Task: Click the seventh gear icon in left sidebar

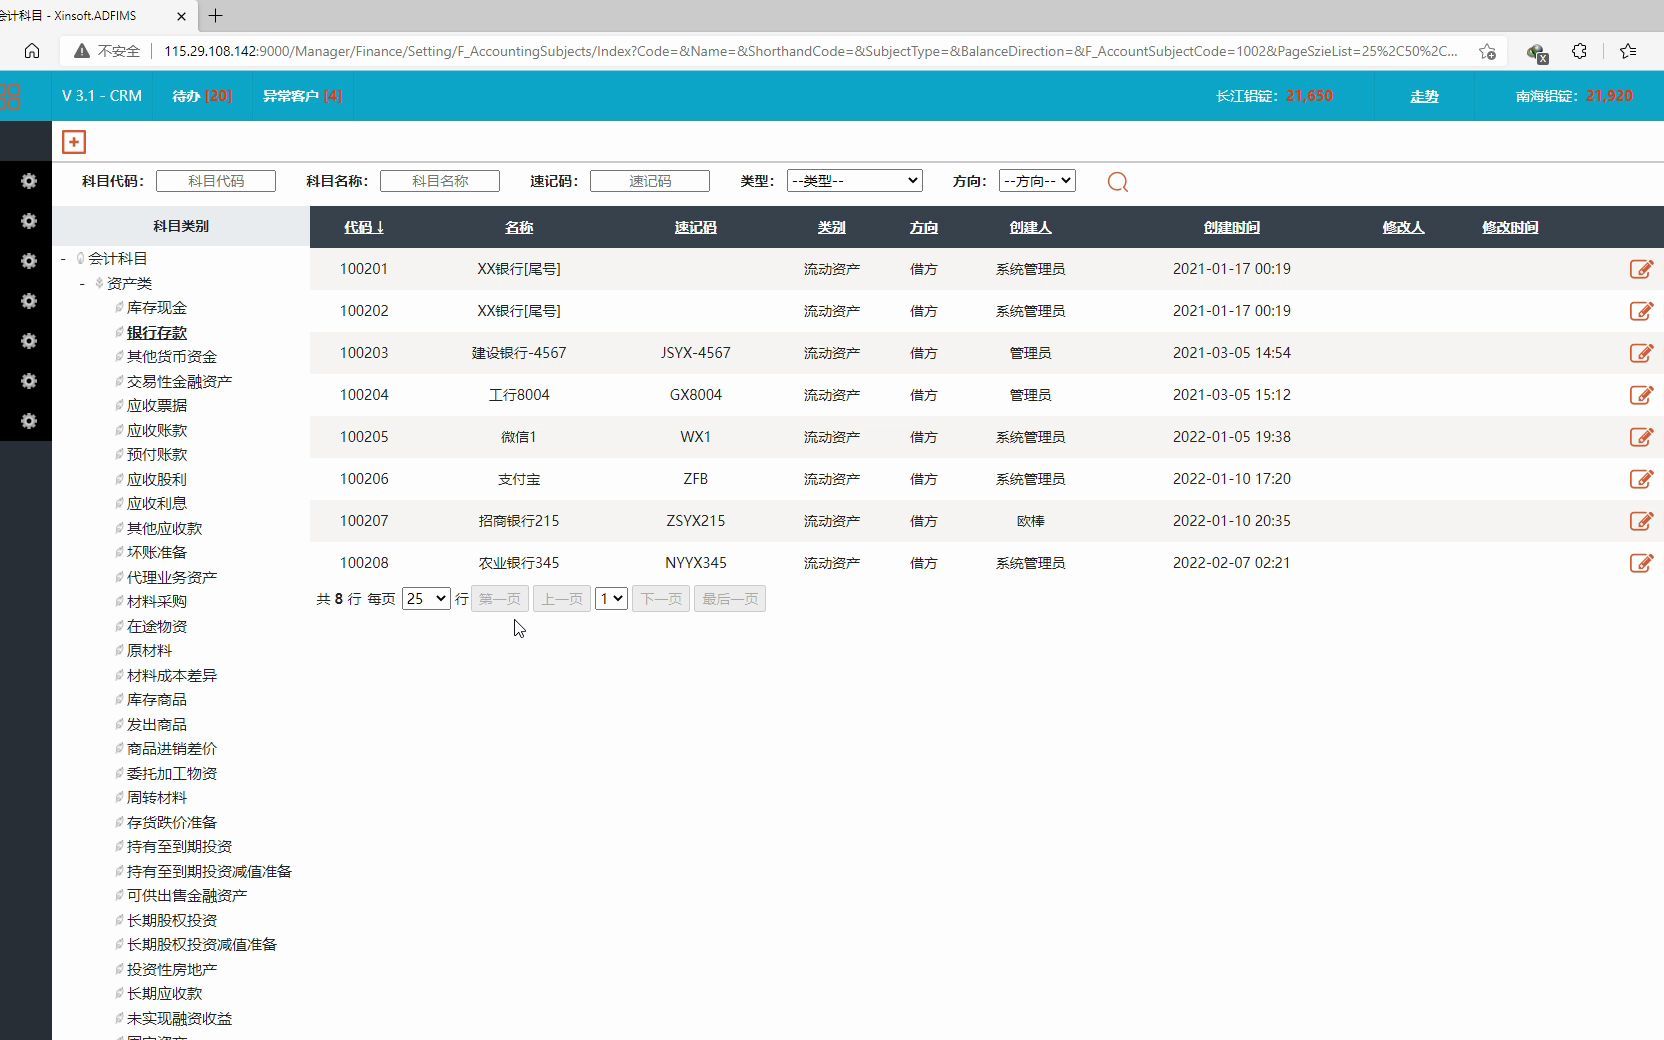Action: (29, 421)
